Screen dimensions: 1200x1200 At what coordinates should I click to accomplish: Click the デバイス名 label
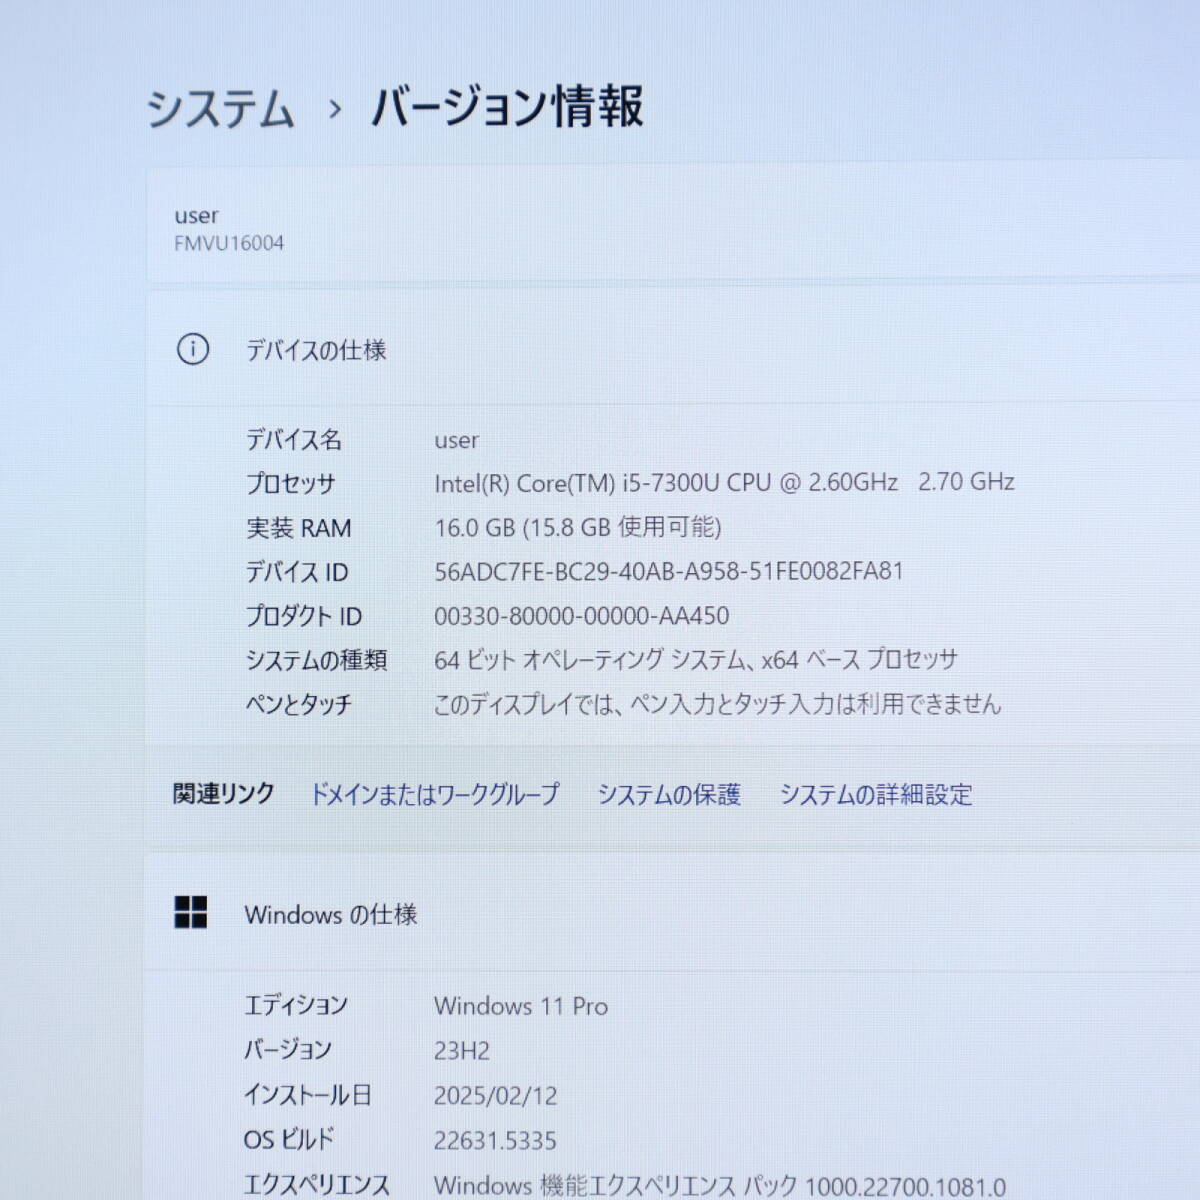click(x=293, y=439)
